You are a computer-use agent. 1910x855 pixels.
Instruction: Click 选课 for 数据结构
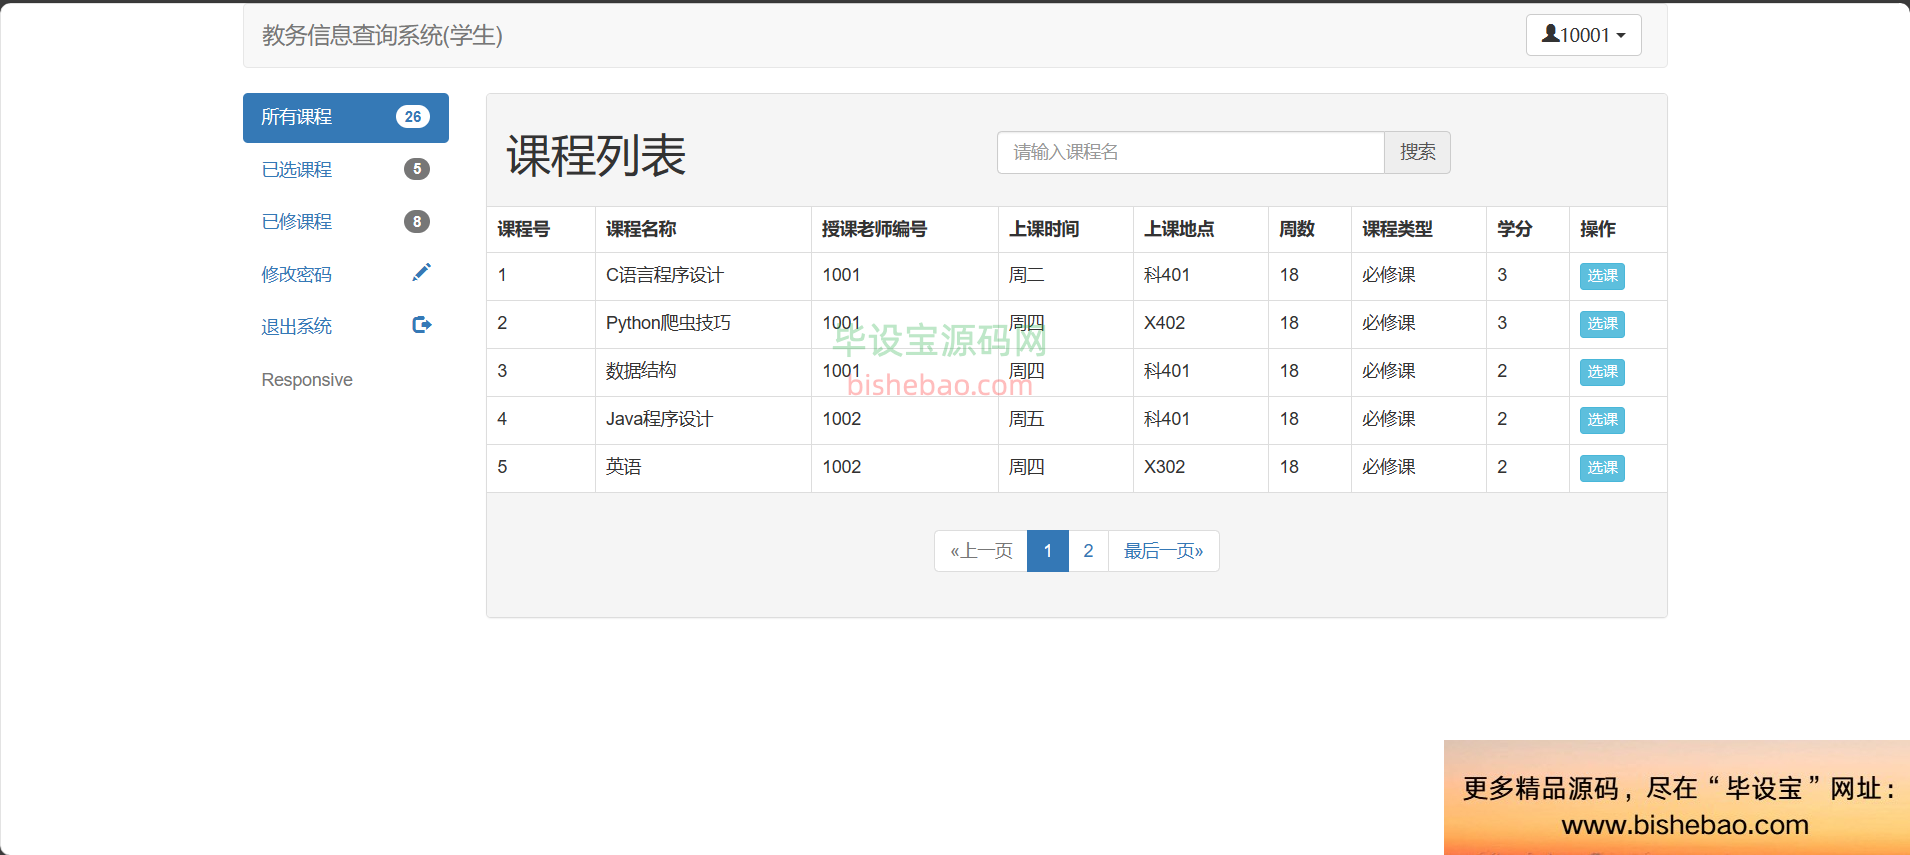(x=1602, y=372)
